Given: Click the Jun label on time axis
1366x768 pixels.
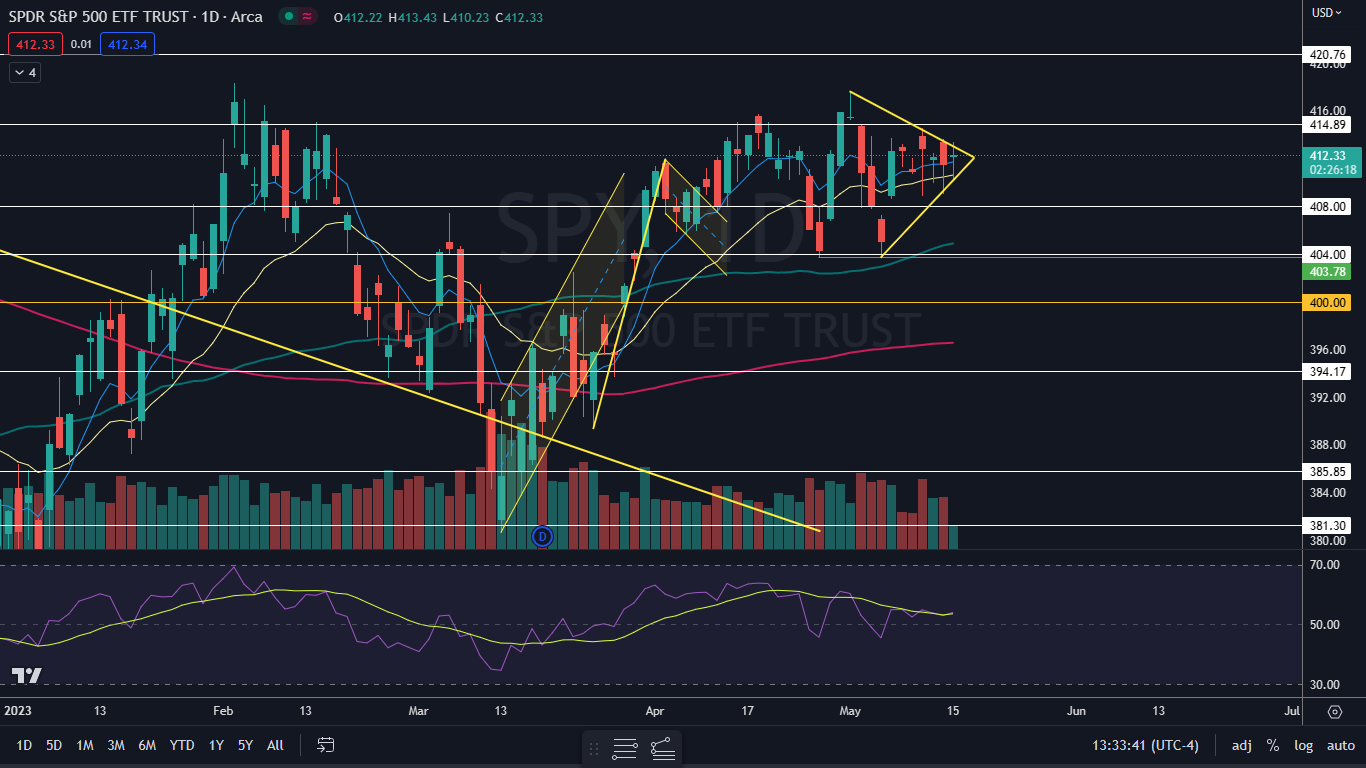Looking at the screenshot, I should coord(1076,711).
